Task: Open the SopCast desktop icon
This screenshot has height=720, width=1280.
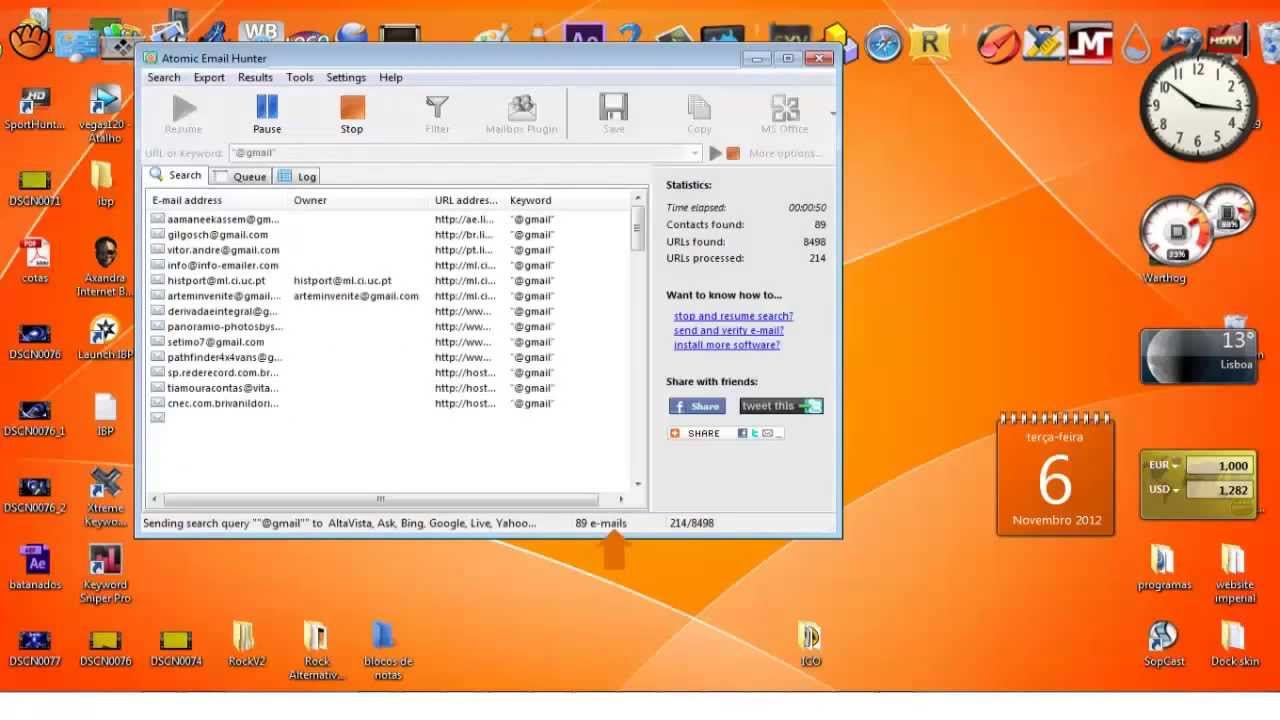Action: coord(1163,645)
